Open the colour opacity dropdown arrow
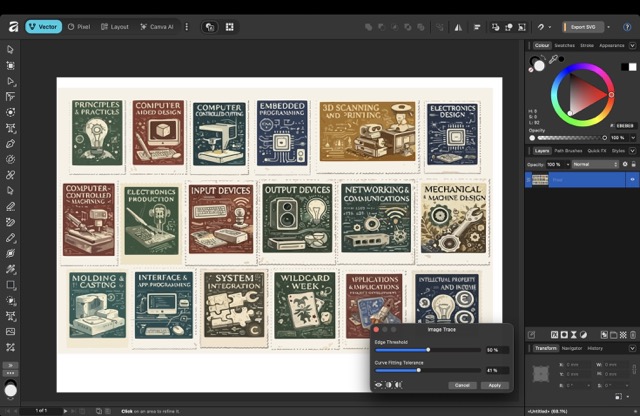 [633, 138]
